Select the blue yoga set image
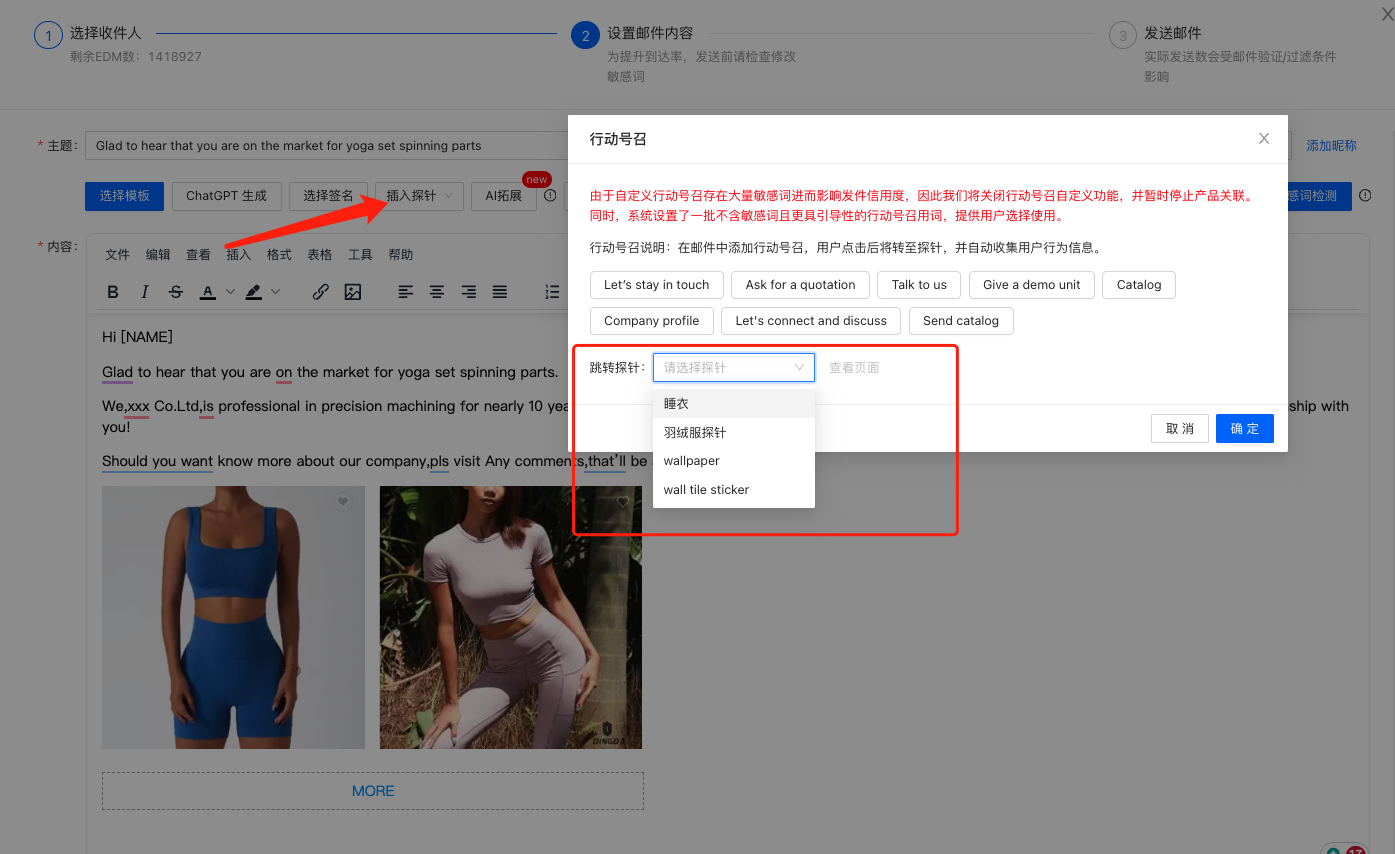This screenshot has width=1395, height=854. [x=233, y=617]
